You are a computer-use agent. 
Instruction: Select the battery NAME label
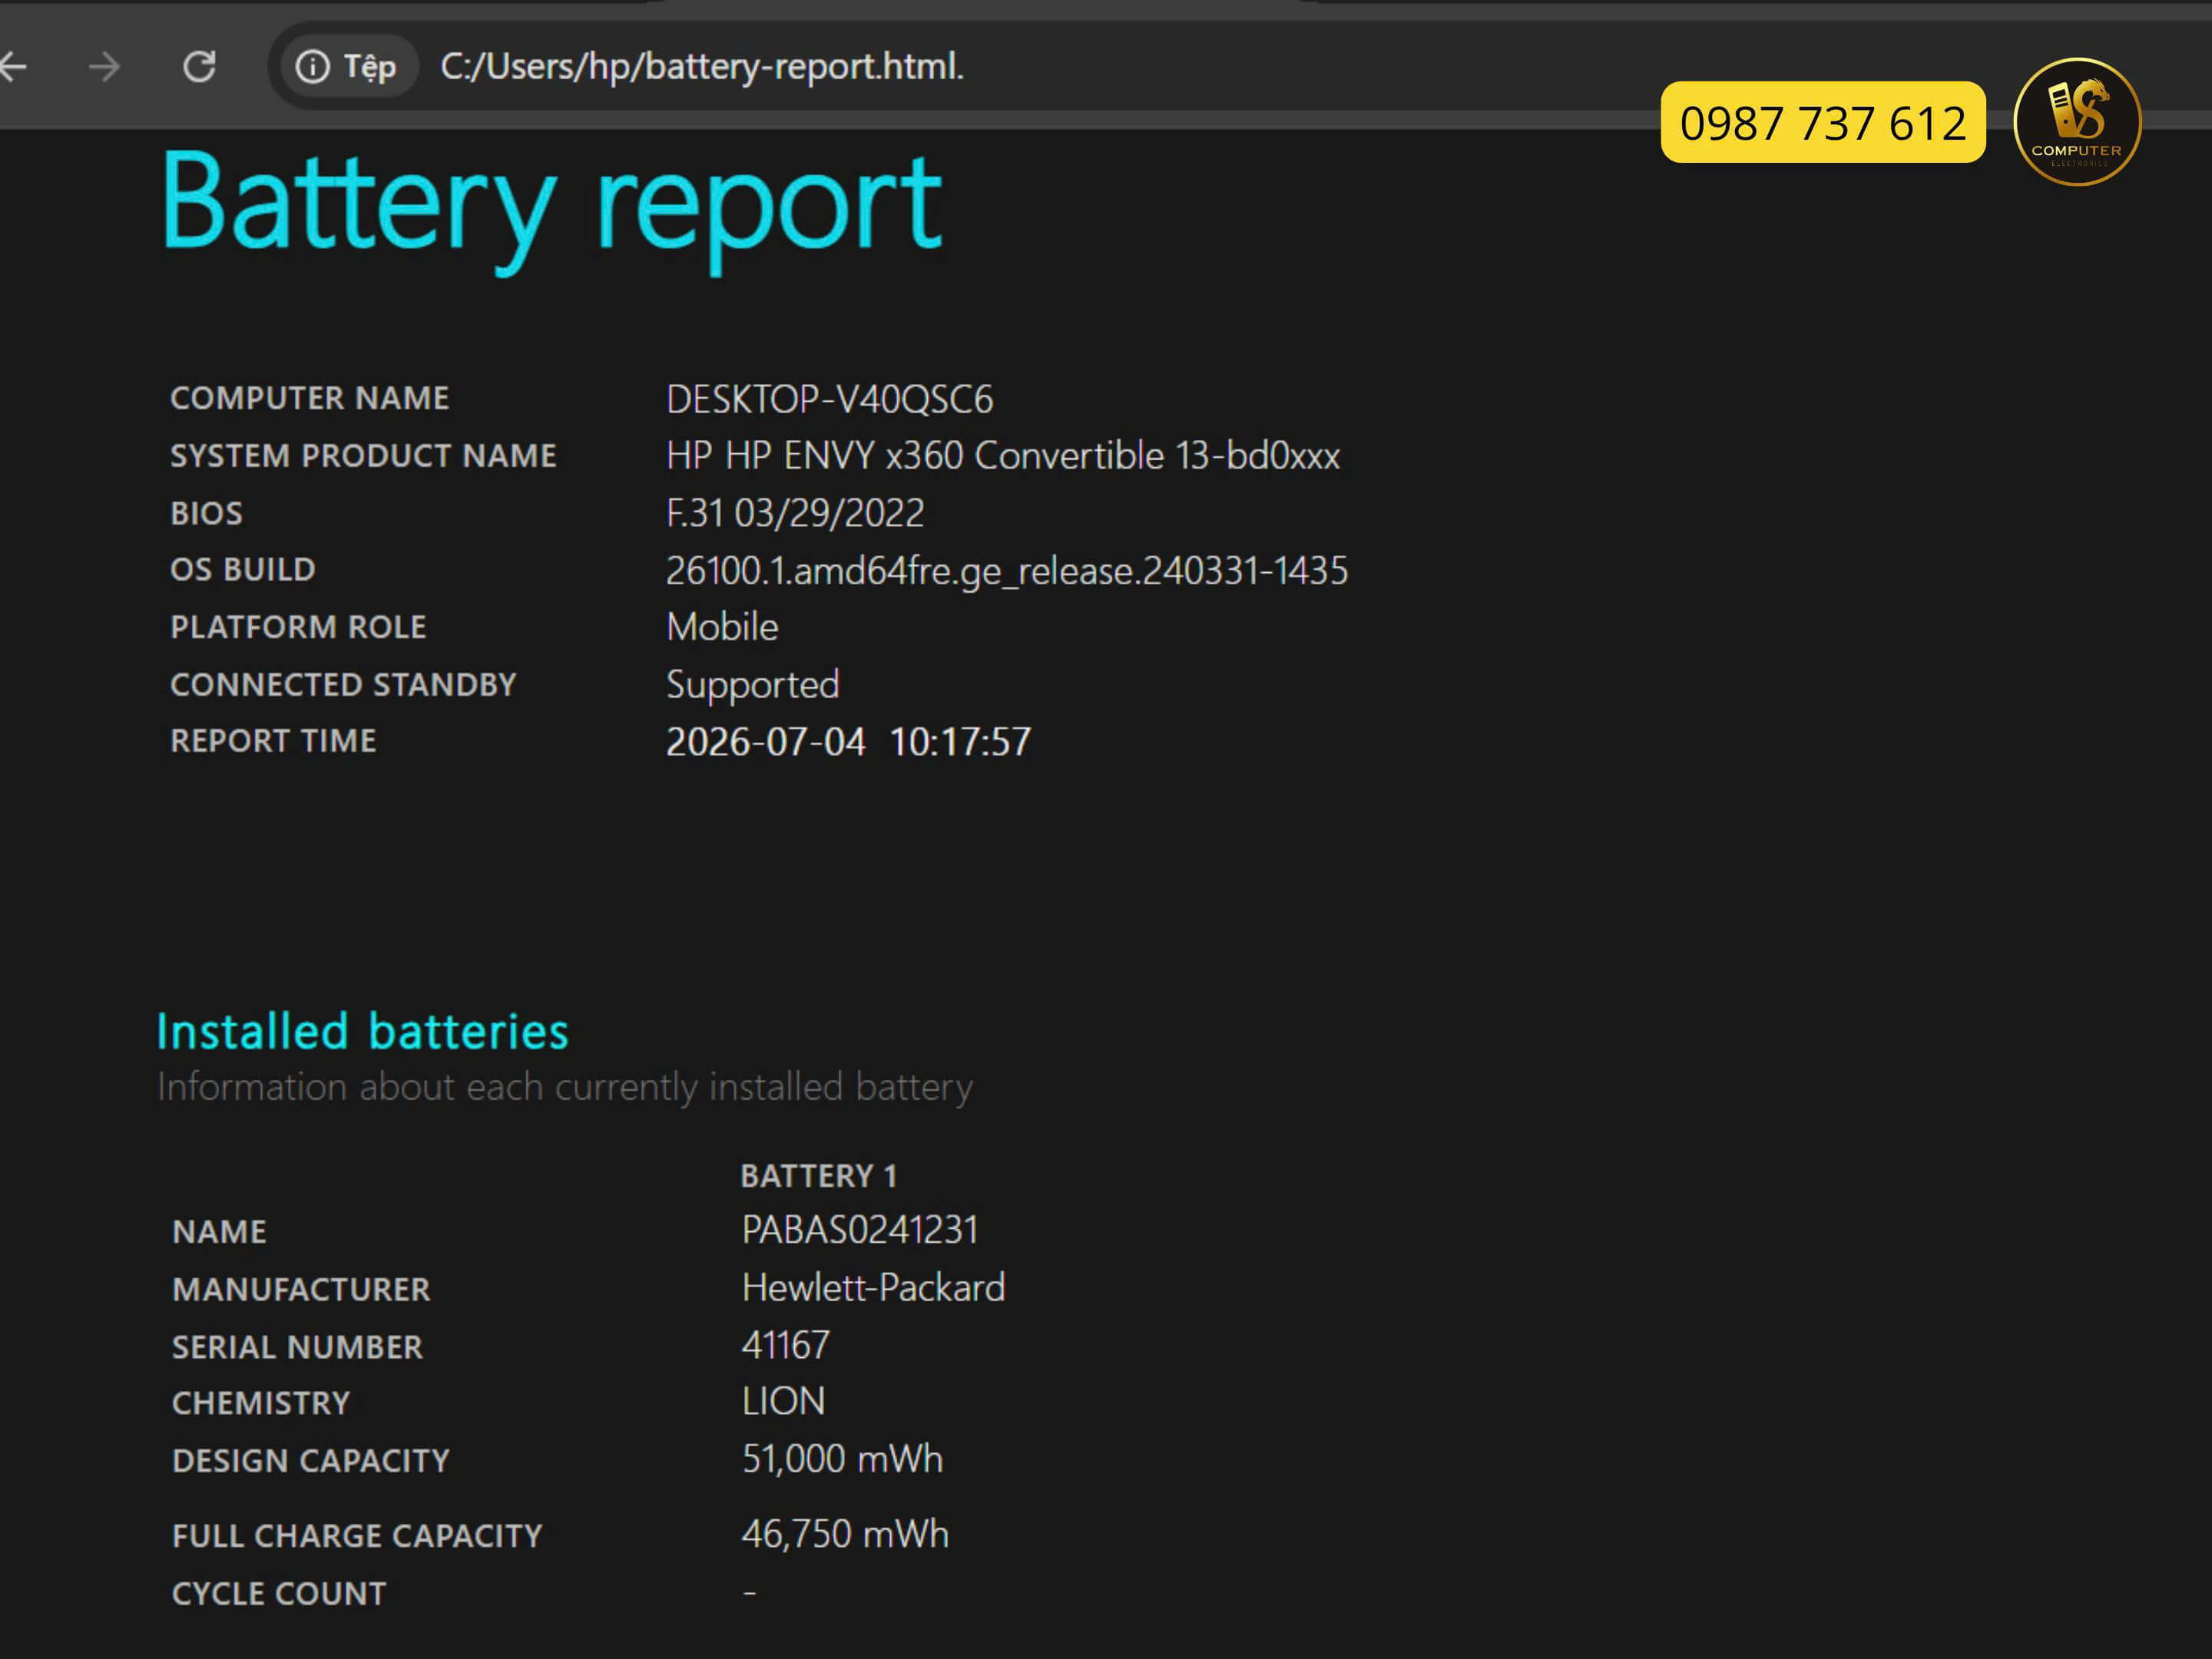pyautogui.click(x=220, y=1232)
